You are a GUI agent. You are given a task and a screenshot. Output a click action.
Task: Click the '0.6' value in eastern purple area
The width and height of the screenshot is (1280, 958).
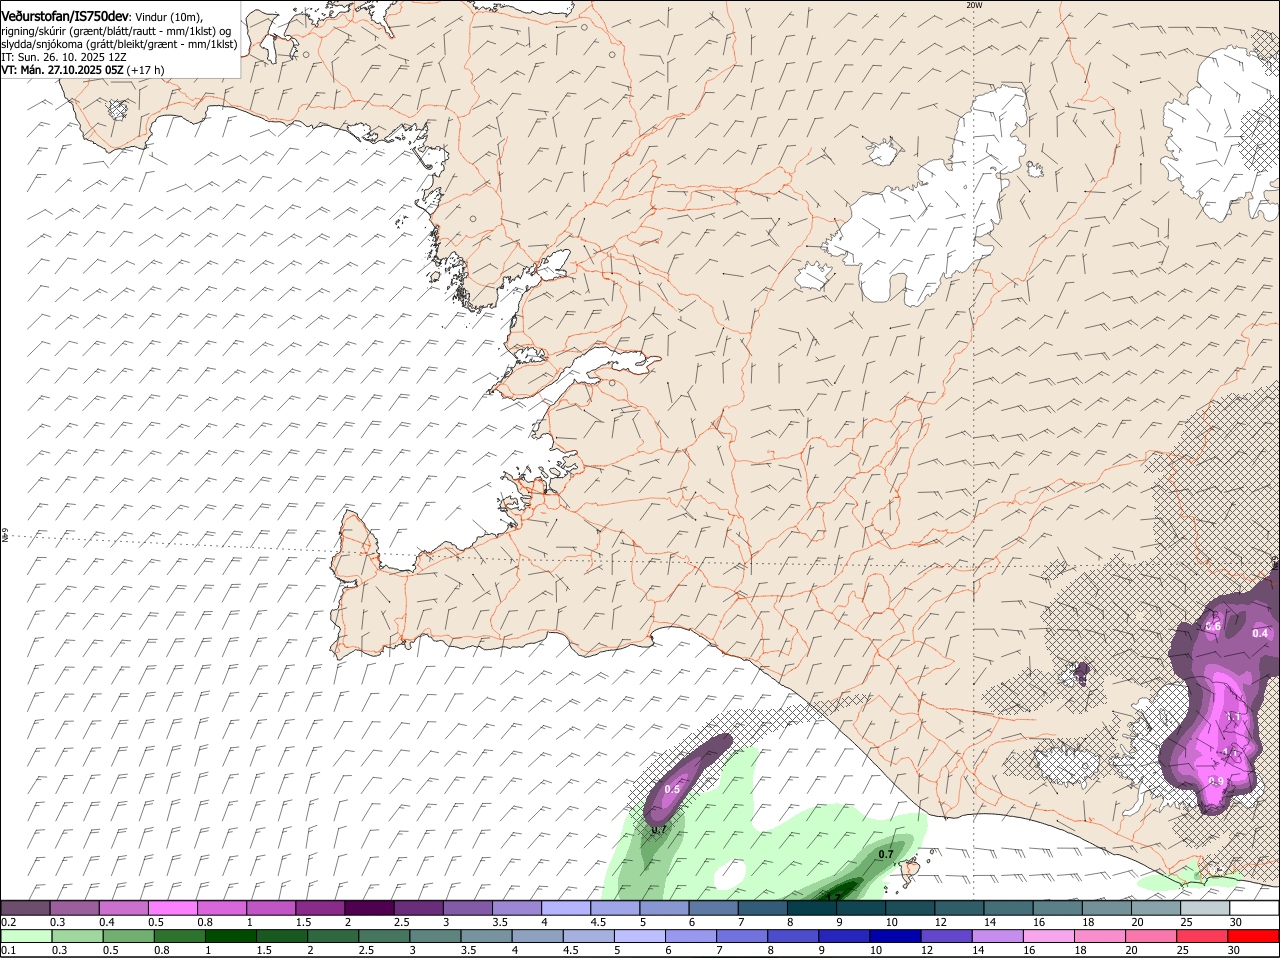1213,626
